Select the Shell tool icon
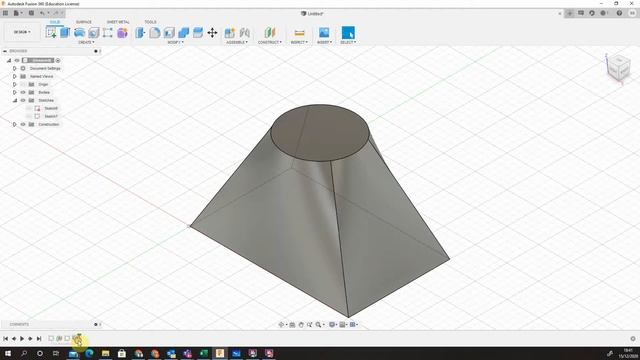The width and height of the screenshot is (640, 360). (169, 33)
